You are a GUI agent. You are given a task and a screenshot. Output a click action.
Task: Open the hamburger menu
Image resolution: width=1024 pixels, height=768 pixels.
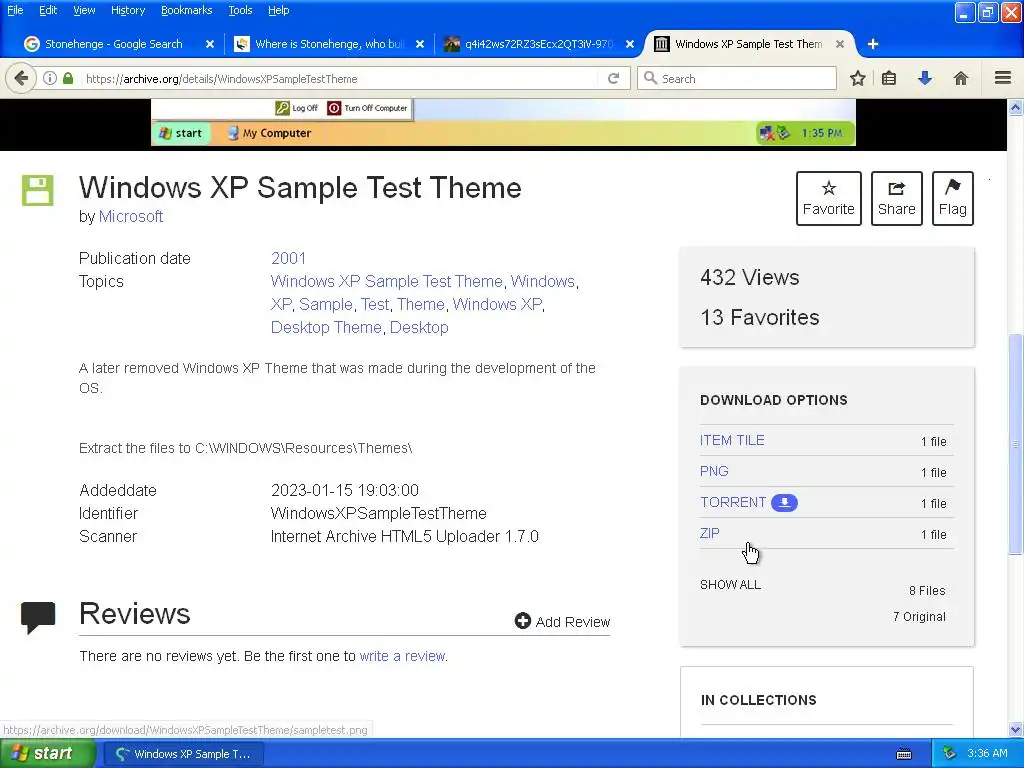(1003, 78)
